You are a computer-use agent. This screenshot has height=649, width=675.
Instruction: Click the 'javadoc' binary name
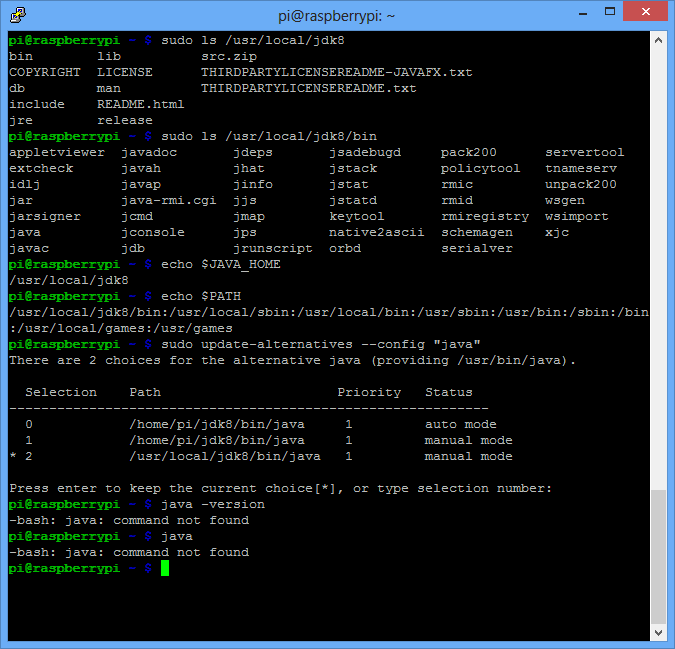pos(149,152)
